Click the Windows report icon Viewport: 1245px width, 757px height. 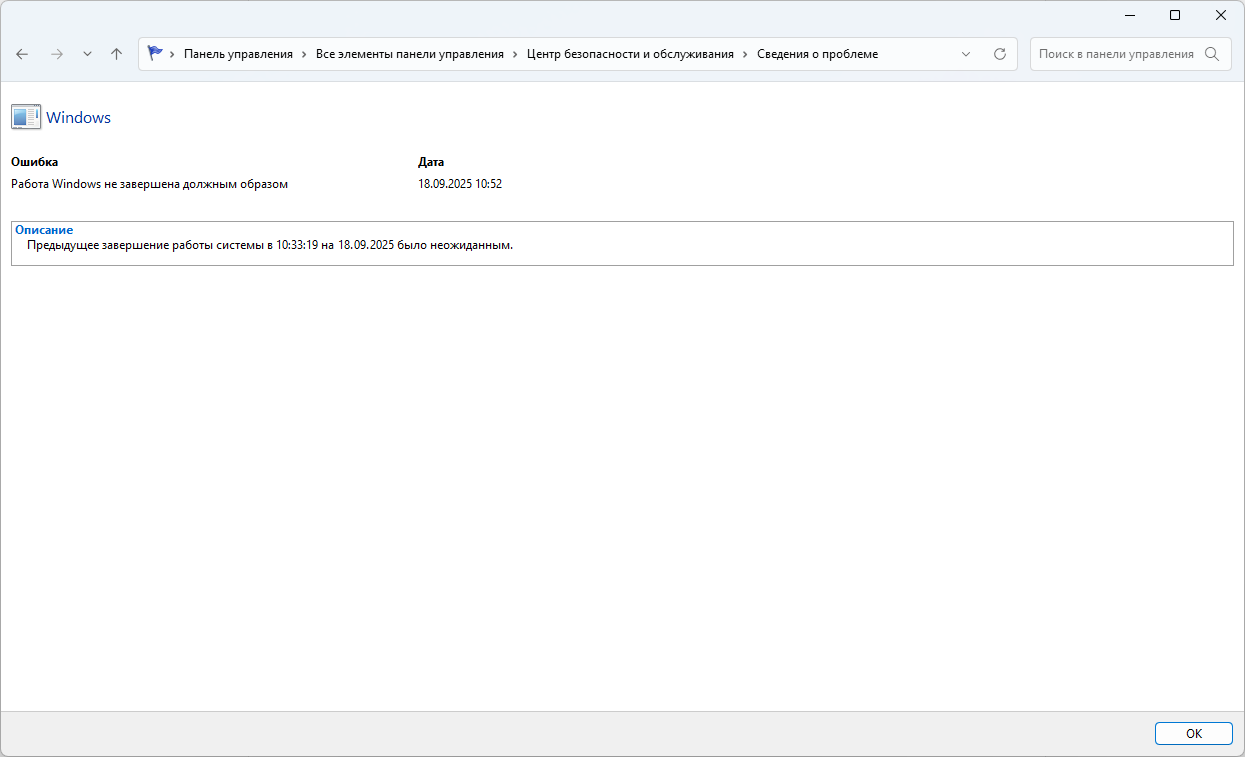[26, 117]
